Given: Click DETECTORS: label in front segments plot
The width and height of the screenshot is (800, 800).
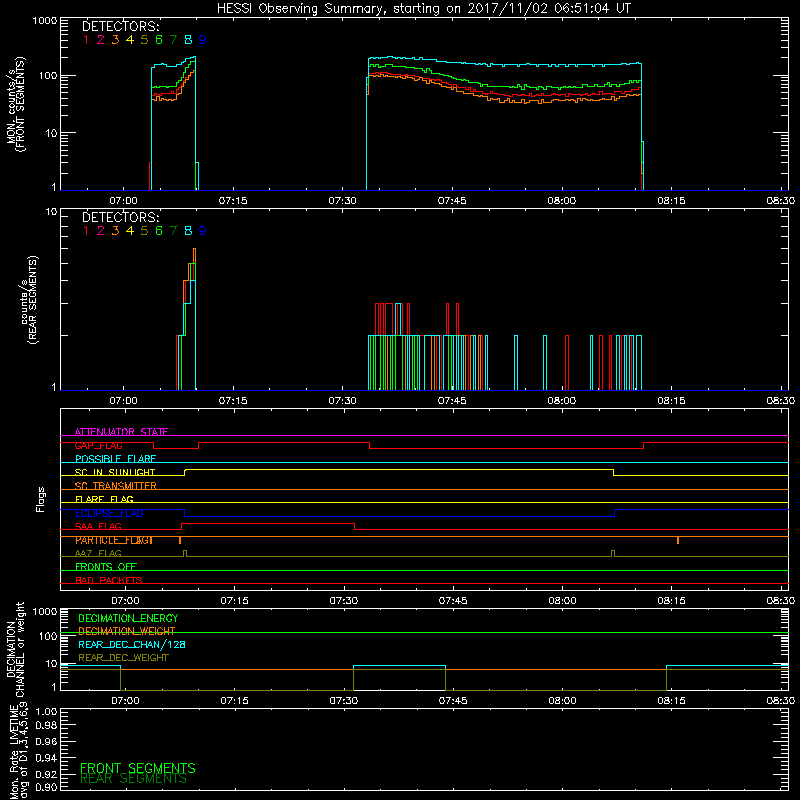Looking at the screenshot, I should pyautogui.click(x=121, y=27).
